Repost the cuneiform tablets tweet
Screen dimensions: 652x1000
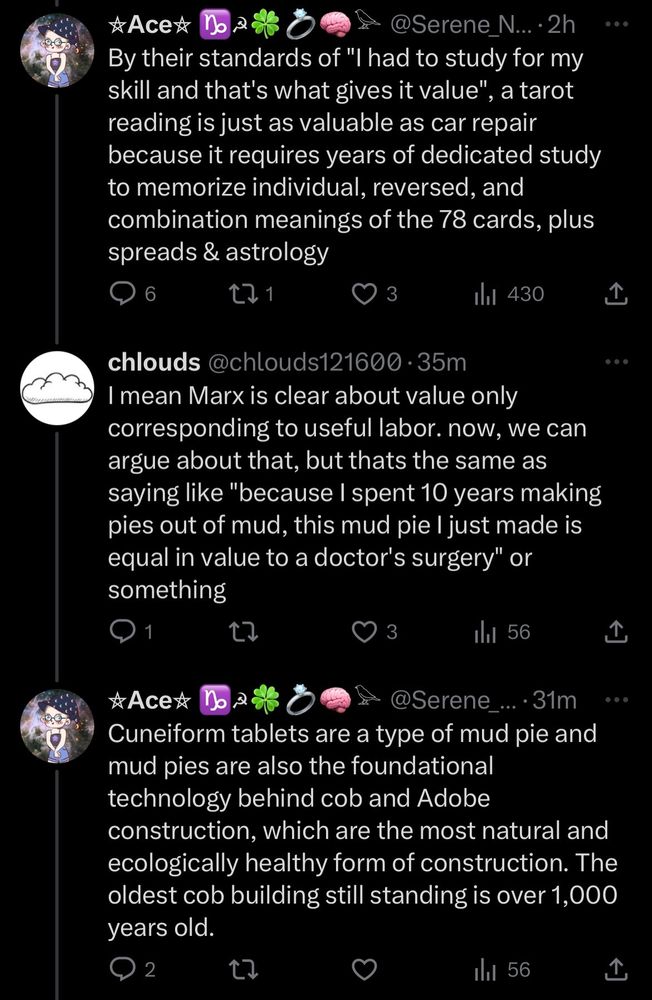244,969
